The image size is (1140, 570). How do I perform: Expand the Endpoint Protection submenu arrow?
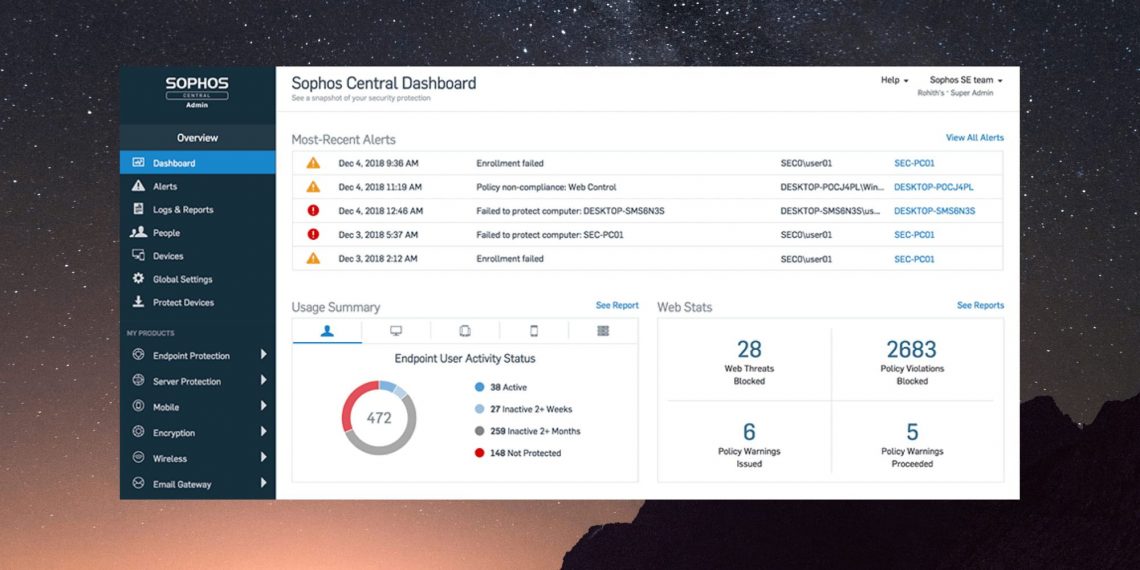[x=263, y=355]
